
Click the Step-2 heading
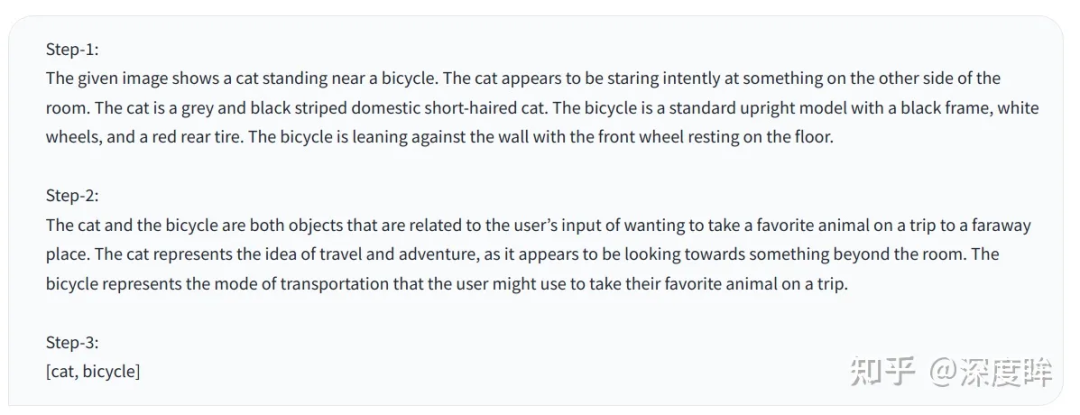(73, 195)
